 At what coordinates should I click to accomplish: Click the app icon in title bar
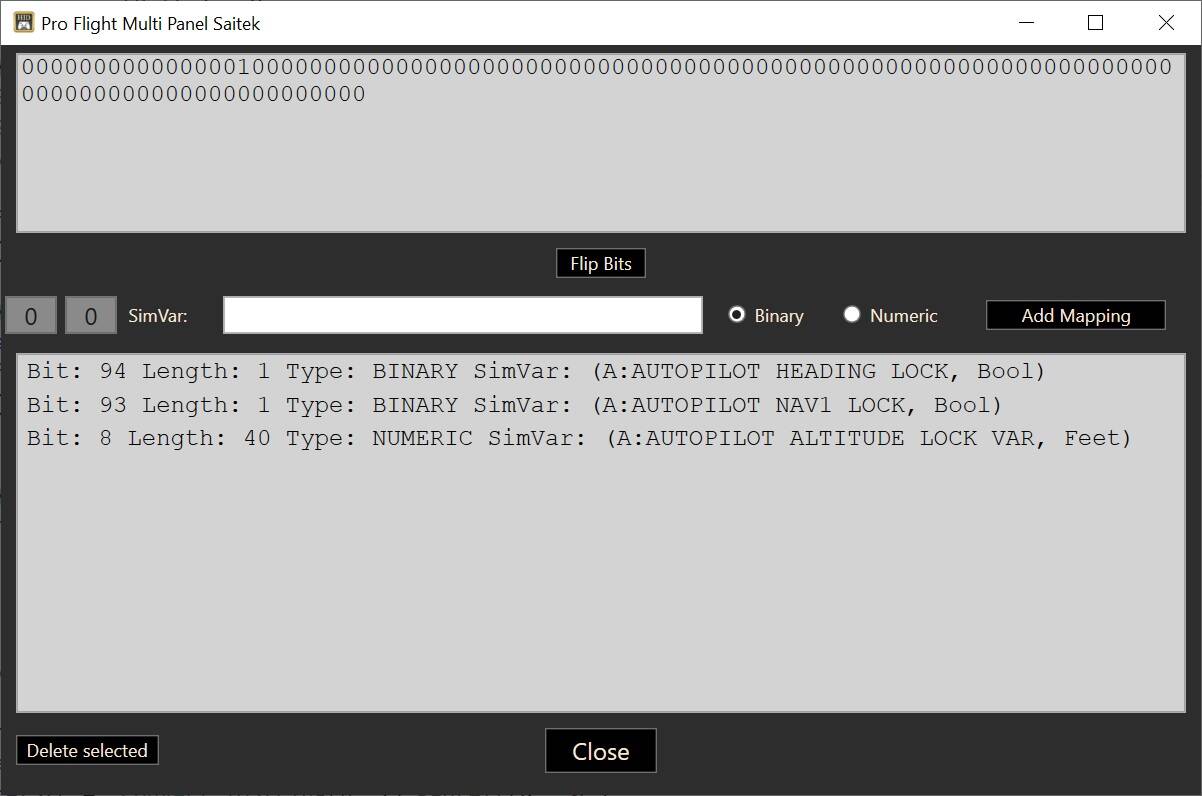coord(23,22)
